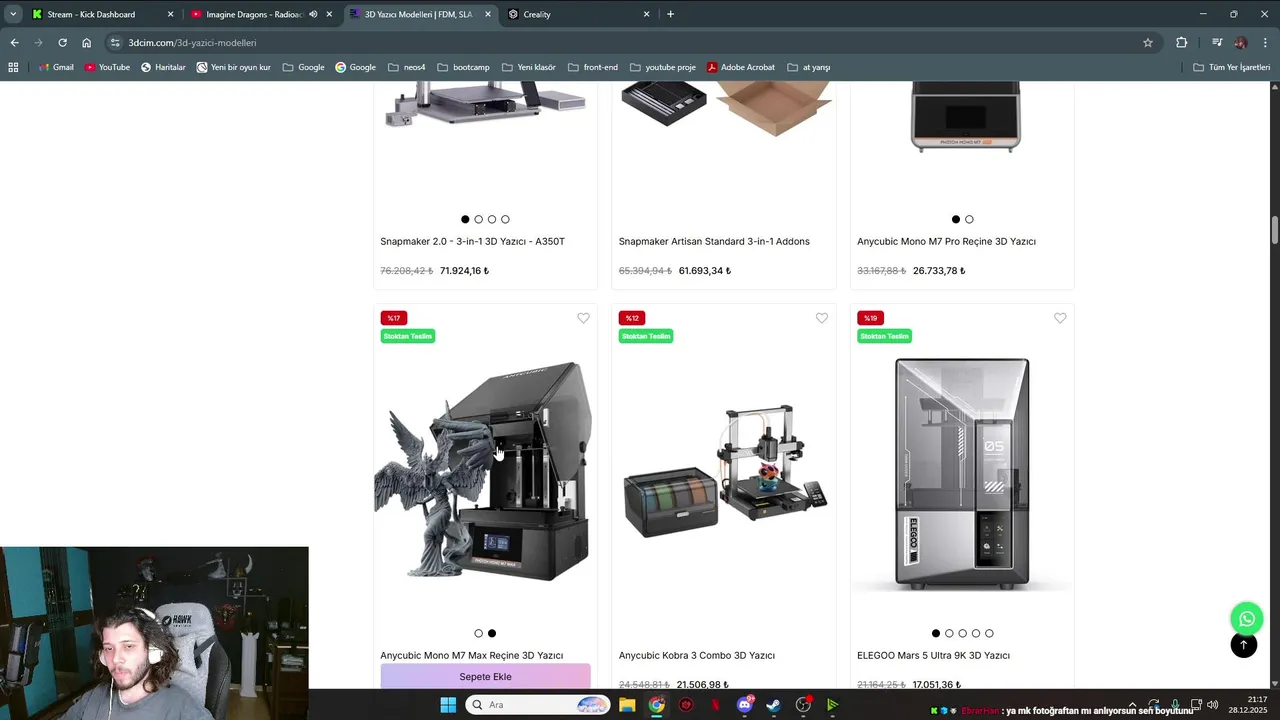The height and width of the screenshot is (720, 1280).
Task: Open the Windows Start menu
Action: pyautogui.click(x=448, y=705)
